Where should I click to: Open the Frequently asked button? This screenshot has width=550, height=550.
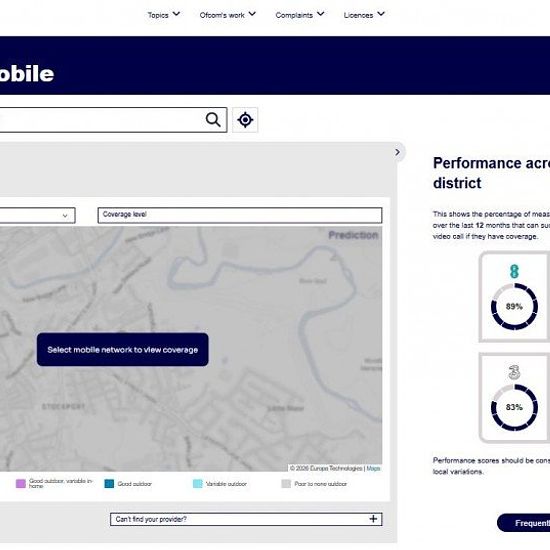[x=524, y=523]
